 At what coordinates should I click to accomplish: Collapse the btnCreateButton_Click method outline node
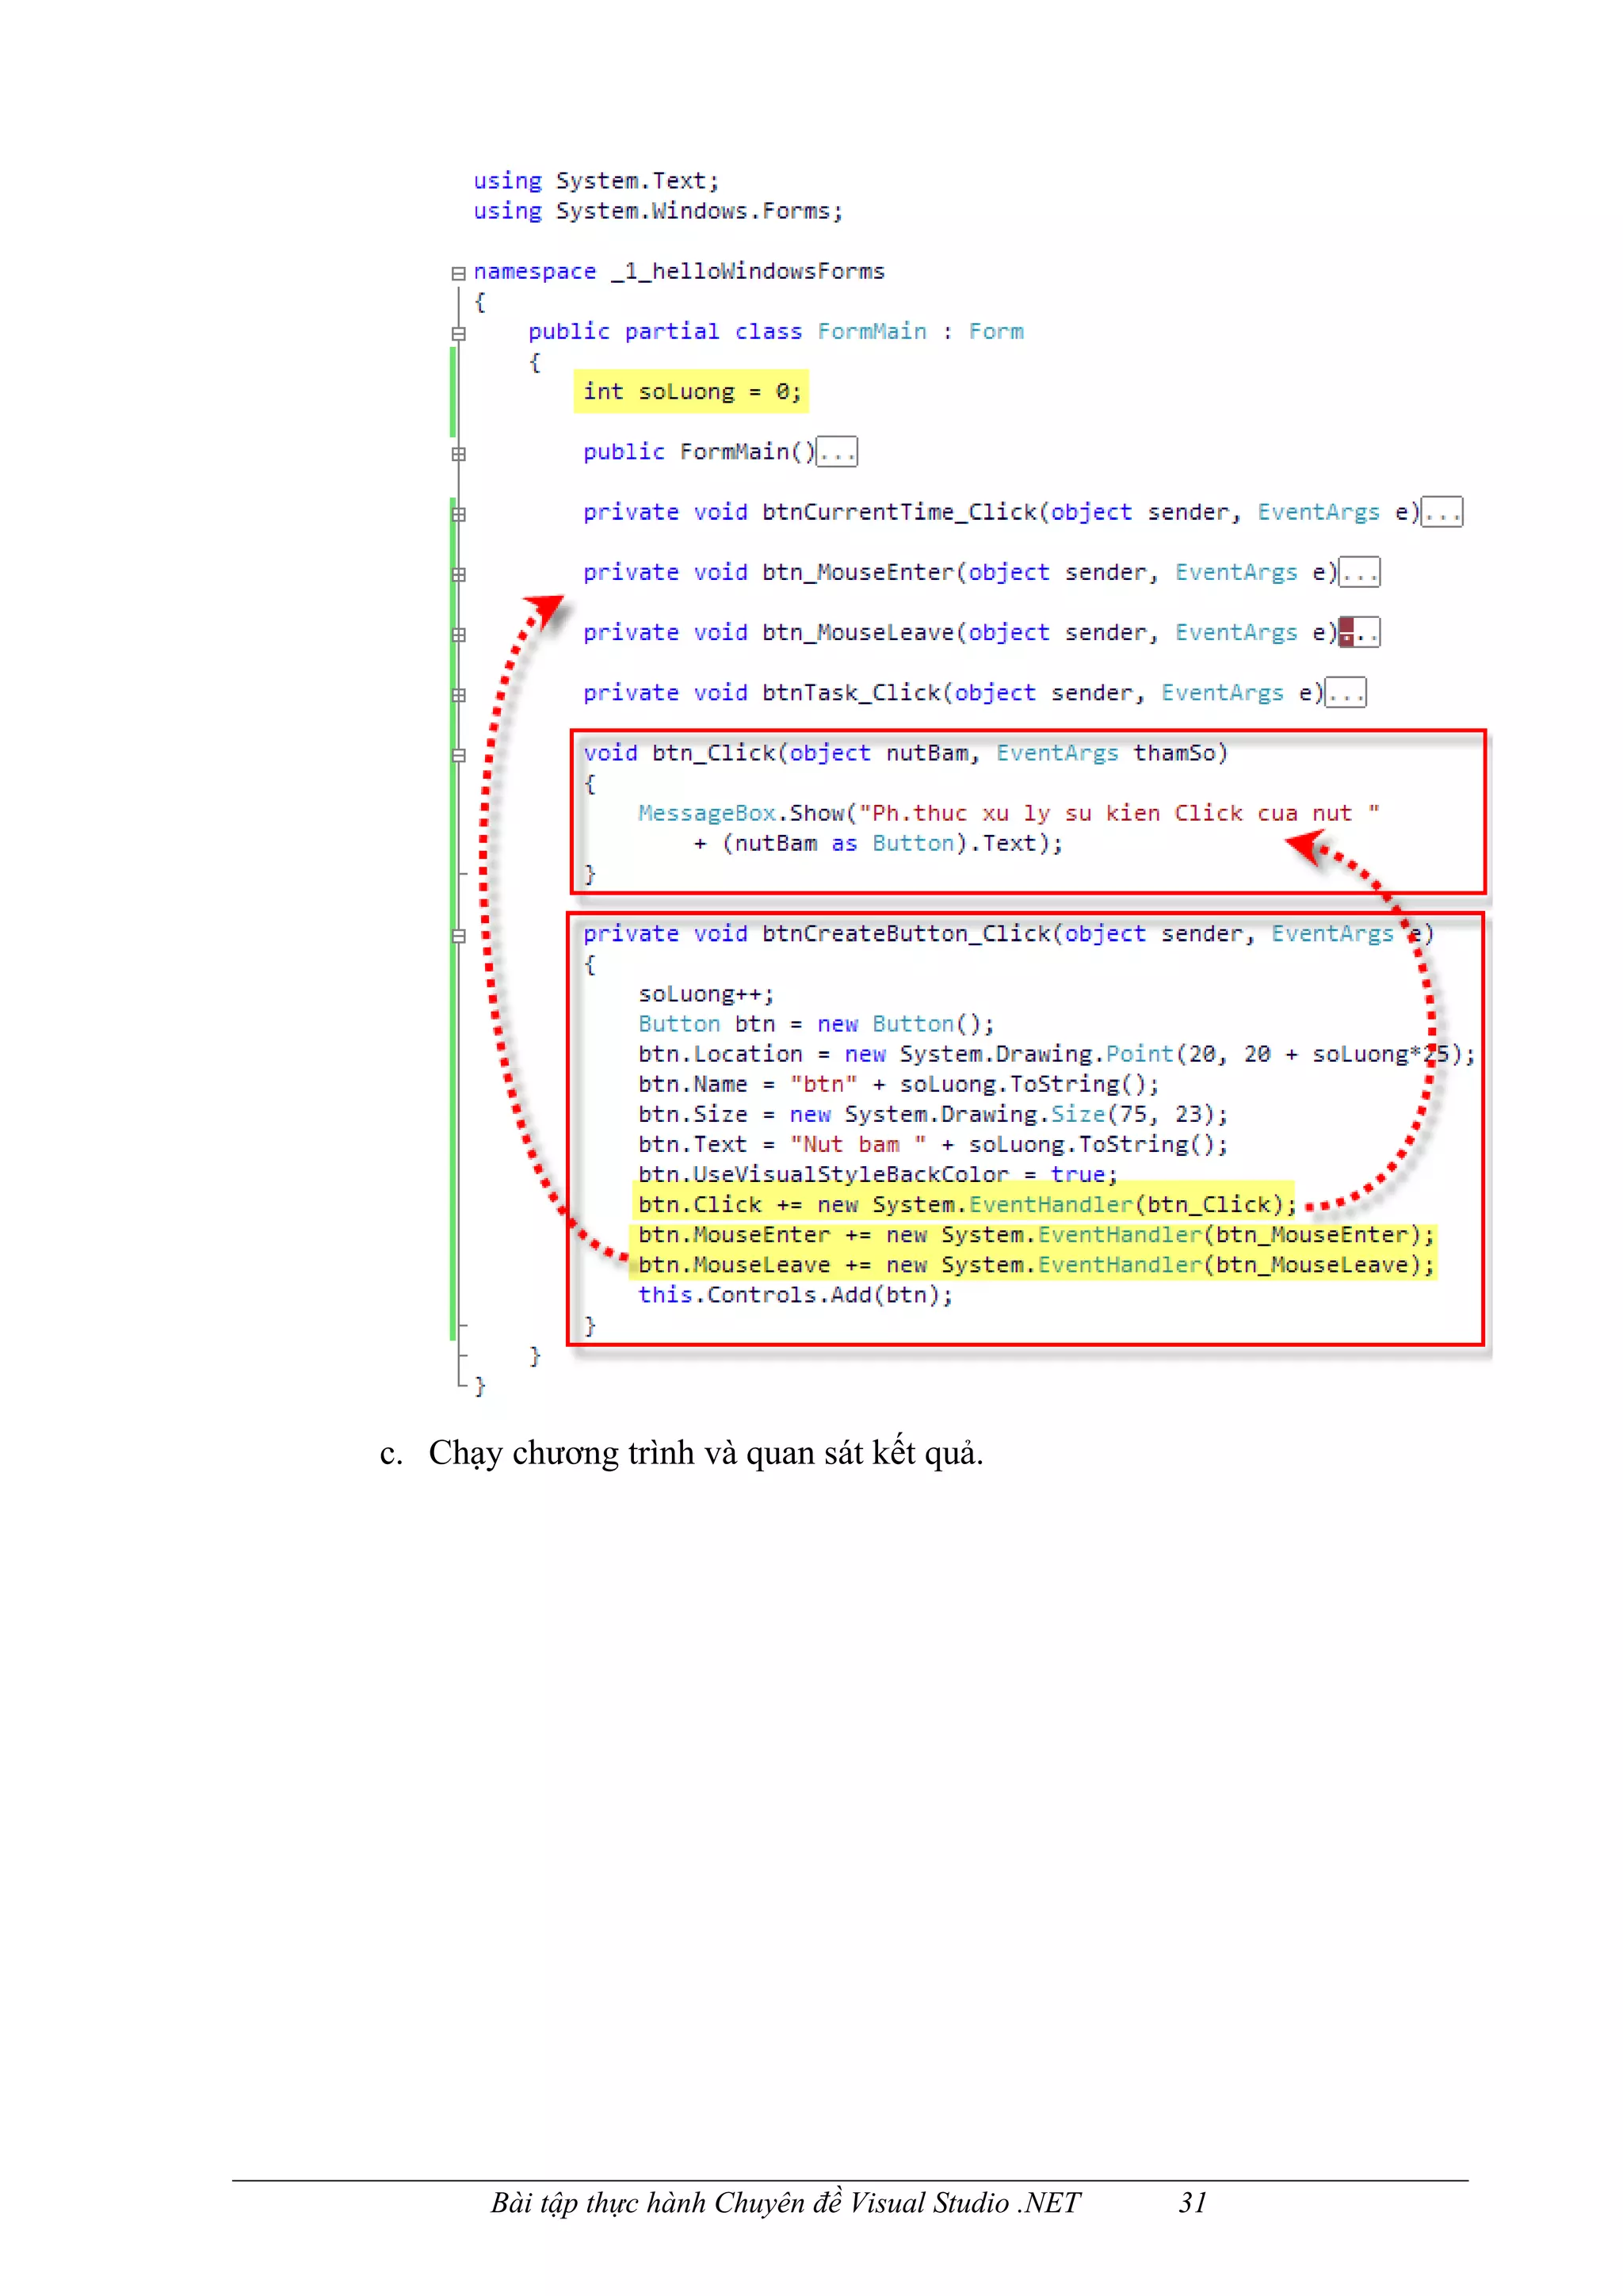[x=458, y=936]
